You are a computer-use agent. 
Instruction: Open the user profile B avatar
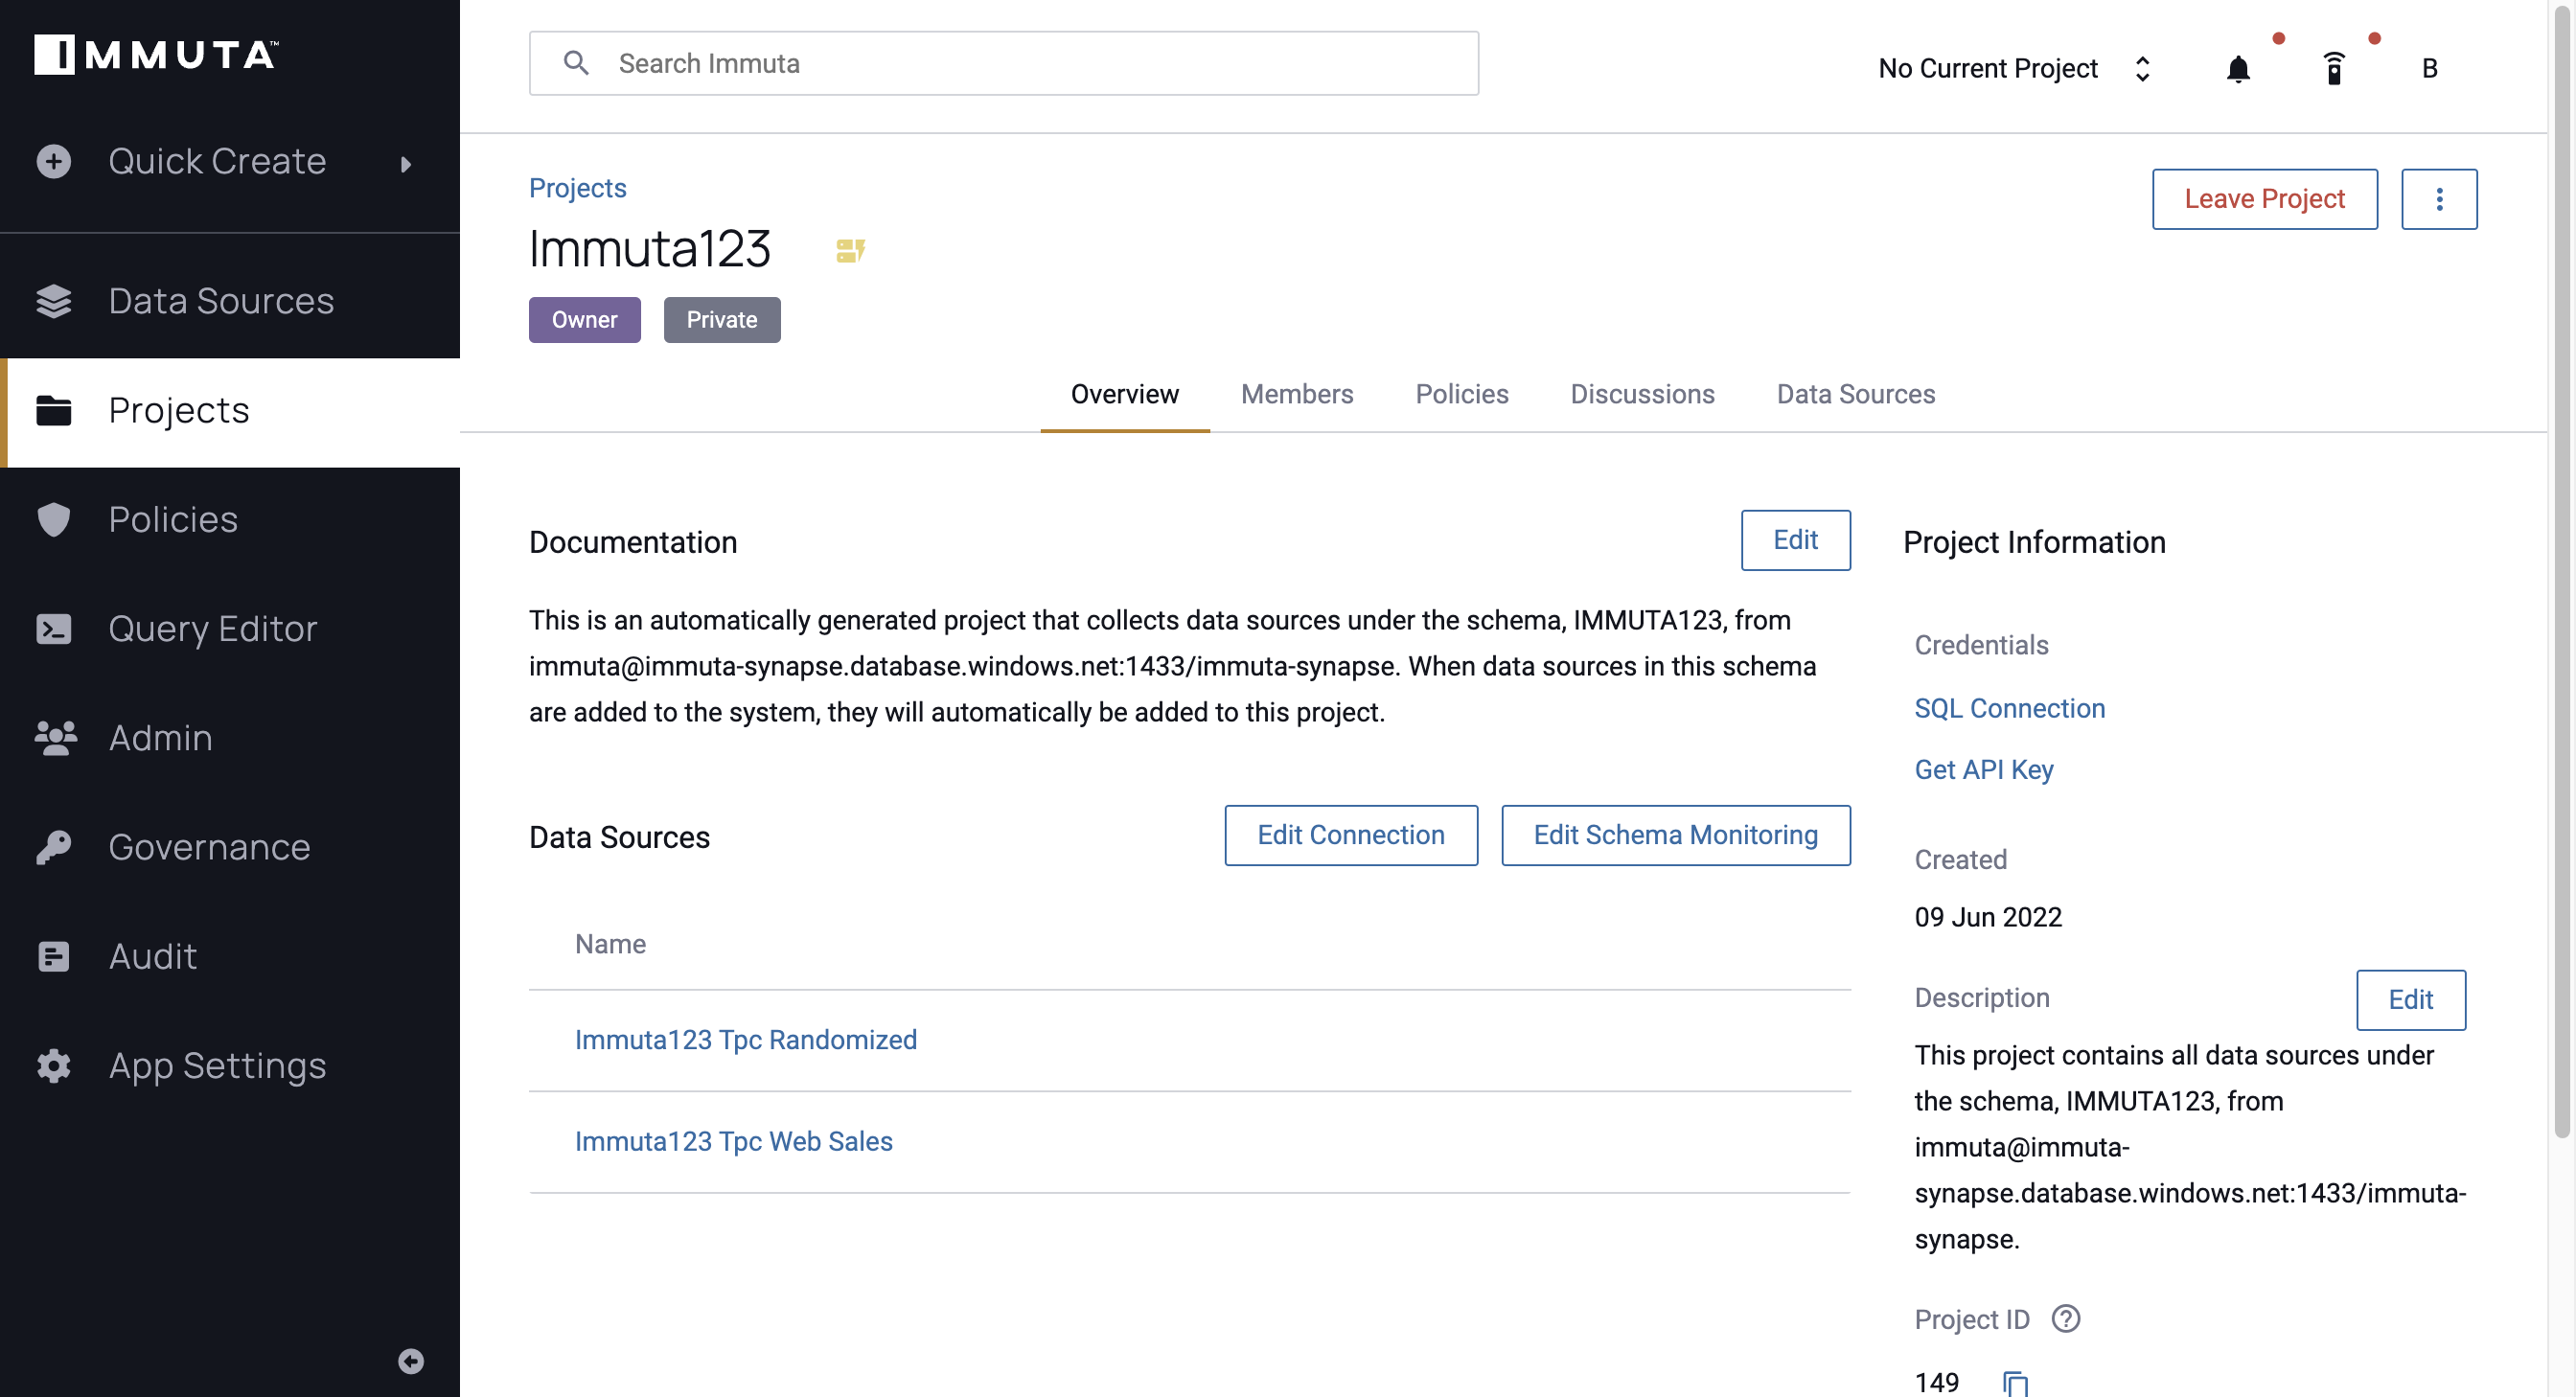(x=2430, y=68)
